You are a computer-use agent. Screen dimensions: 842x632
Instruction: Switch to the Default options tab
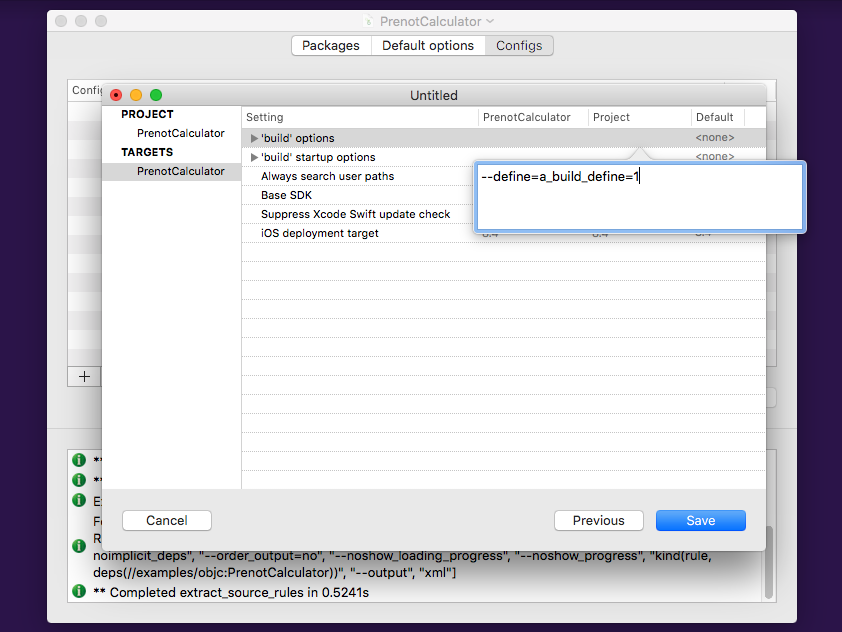(x=428, y=46)
